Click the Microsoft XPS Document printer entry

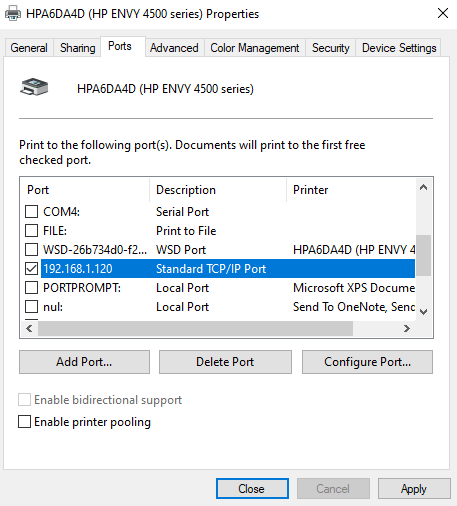click(x=354, y=288)
